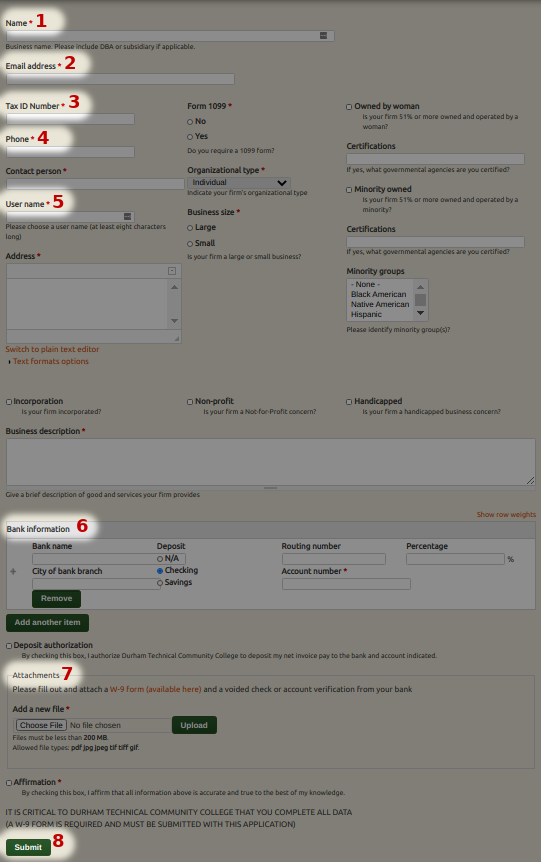Check the Owned by woman checkbox
Image resolution: width=541 pixels, height=862 pixels.
click(349, 107)
